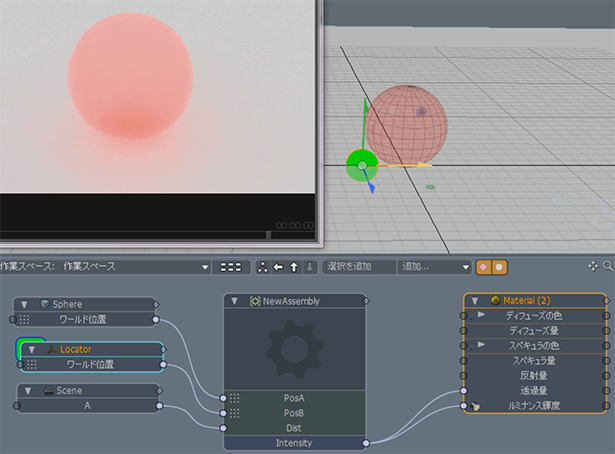The width and height of the screenshot is (615, 454).
Task: Select the Locator node title
Action: point(75,349)
